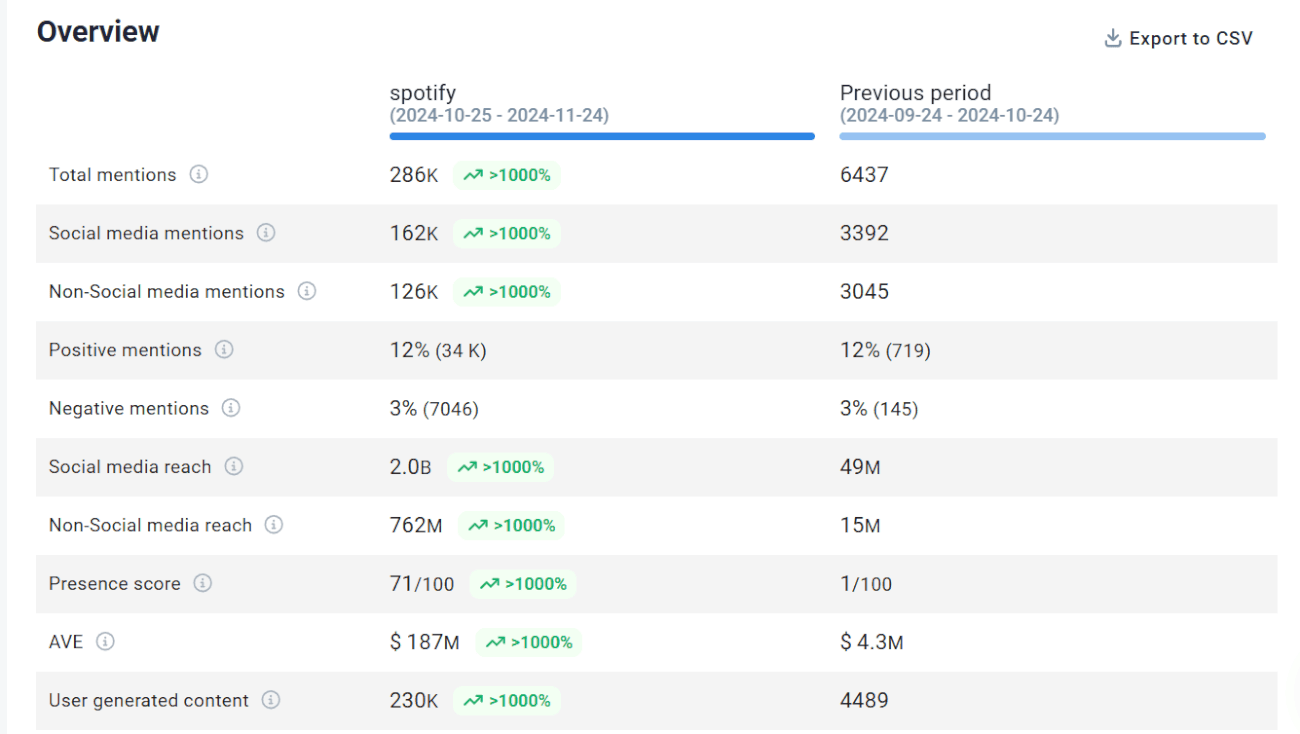This screenshot has height=734, width=1300.
Task: Click the AVE >1000% trend indicator
Action: (529, 642)
